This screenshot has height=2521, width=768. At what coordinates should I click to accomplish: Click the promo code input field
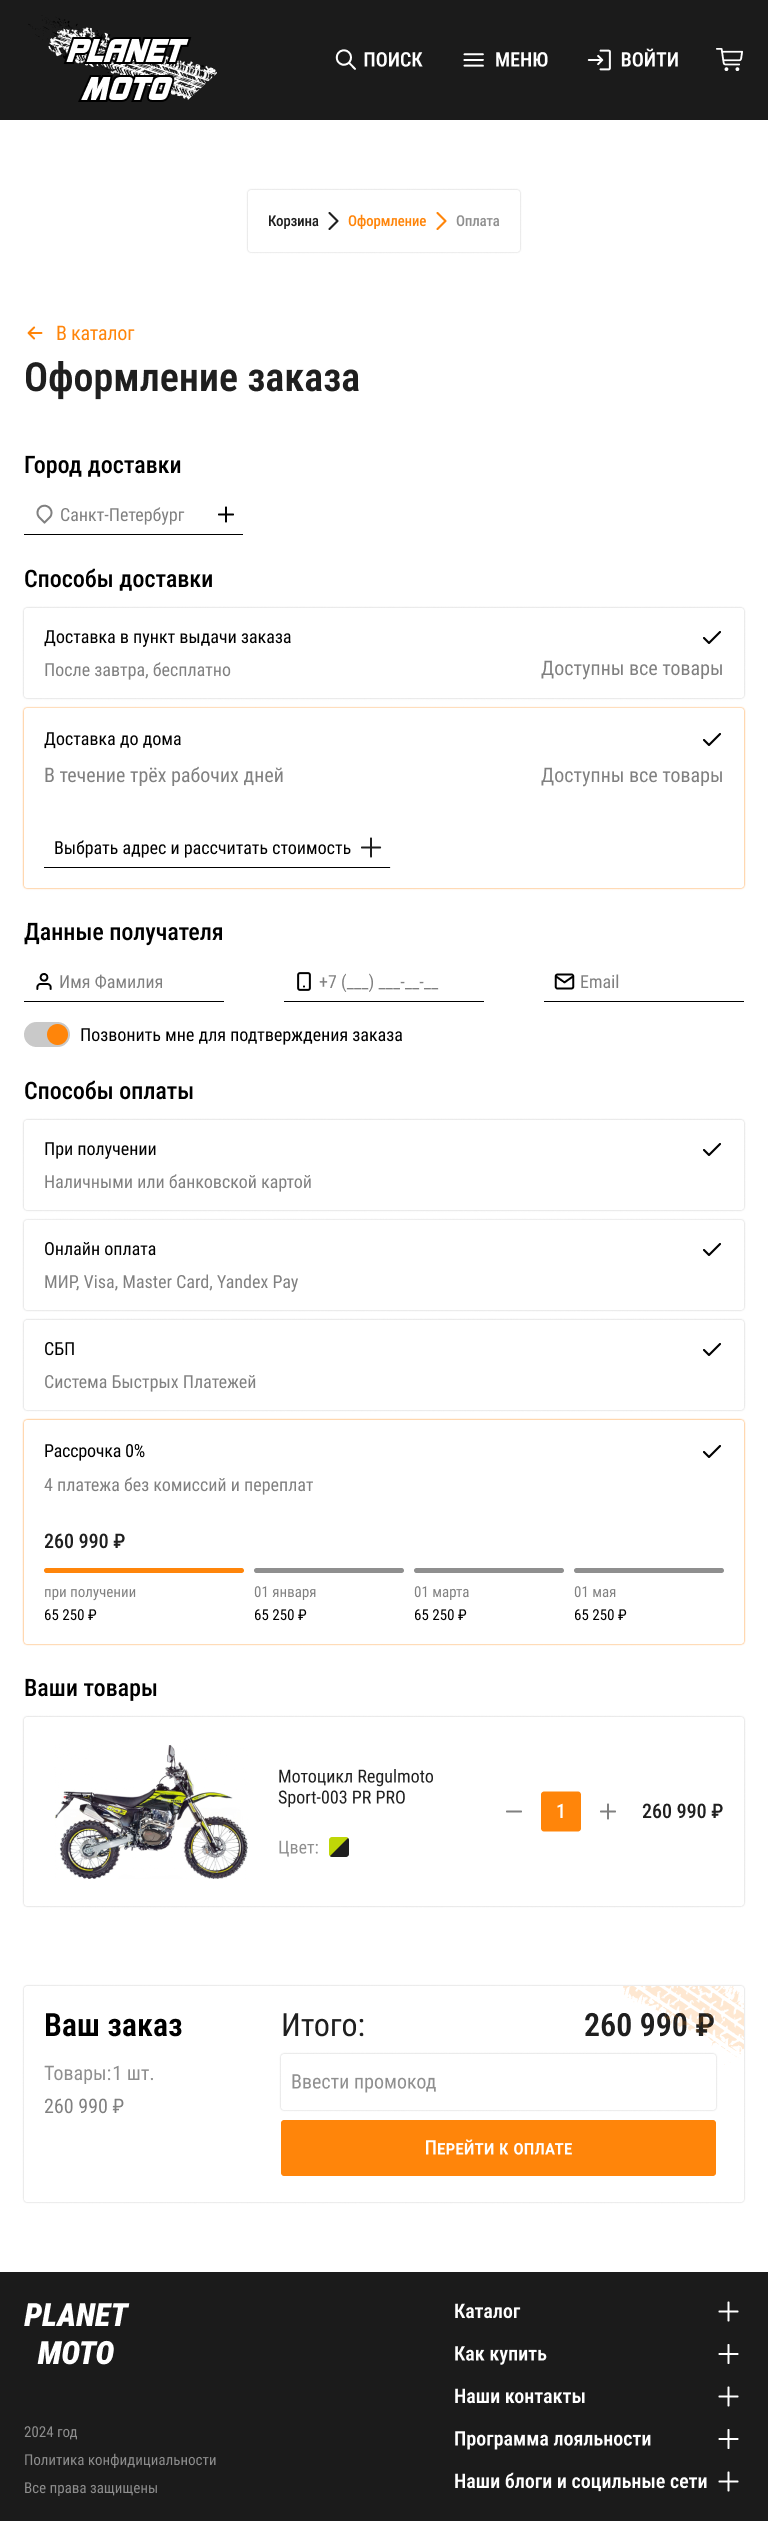(x=498, y=2081)
